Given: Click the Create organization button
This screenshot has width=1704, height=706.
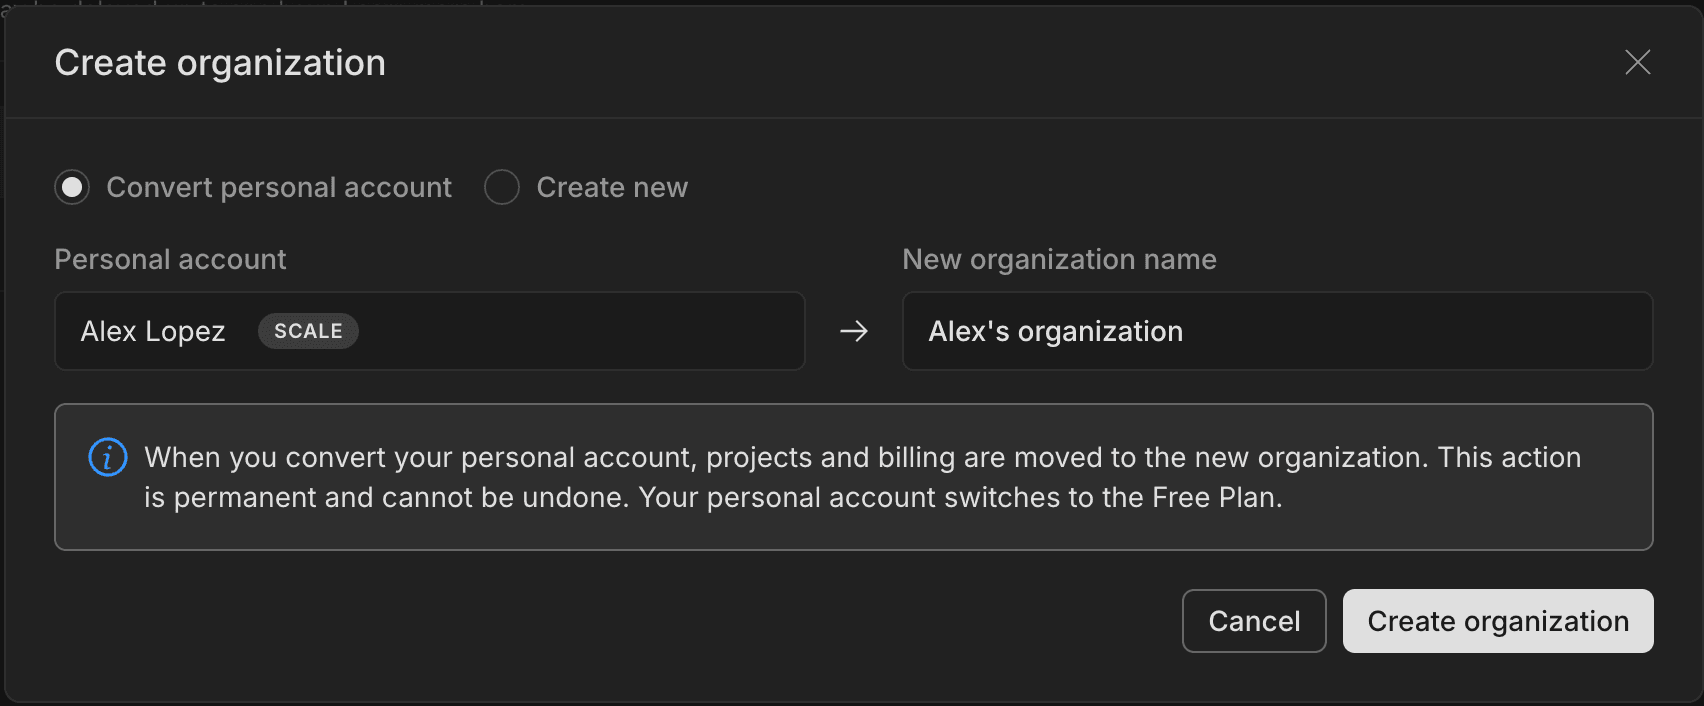Looking at the screenshot, I should click(x=1497, y=621).
